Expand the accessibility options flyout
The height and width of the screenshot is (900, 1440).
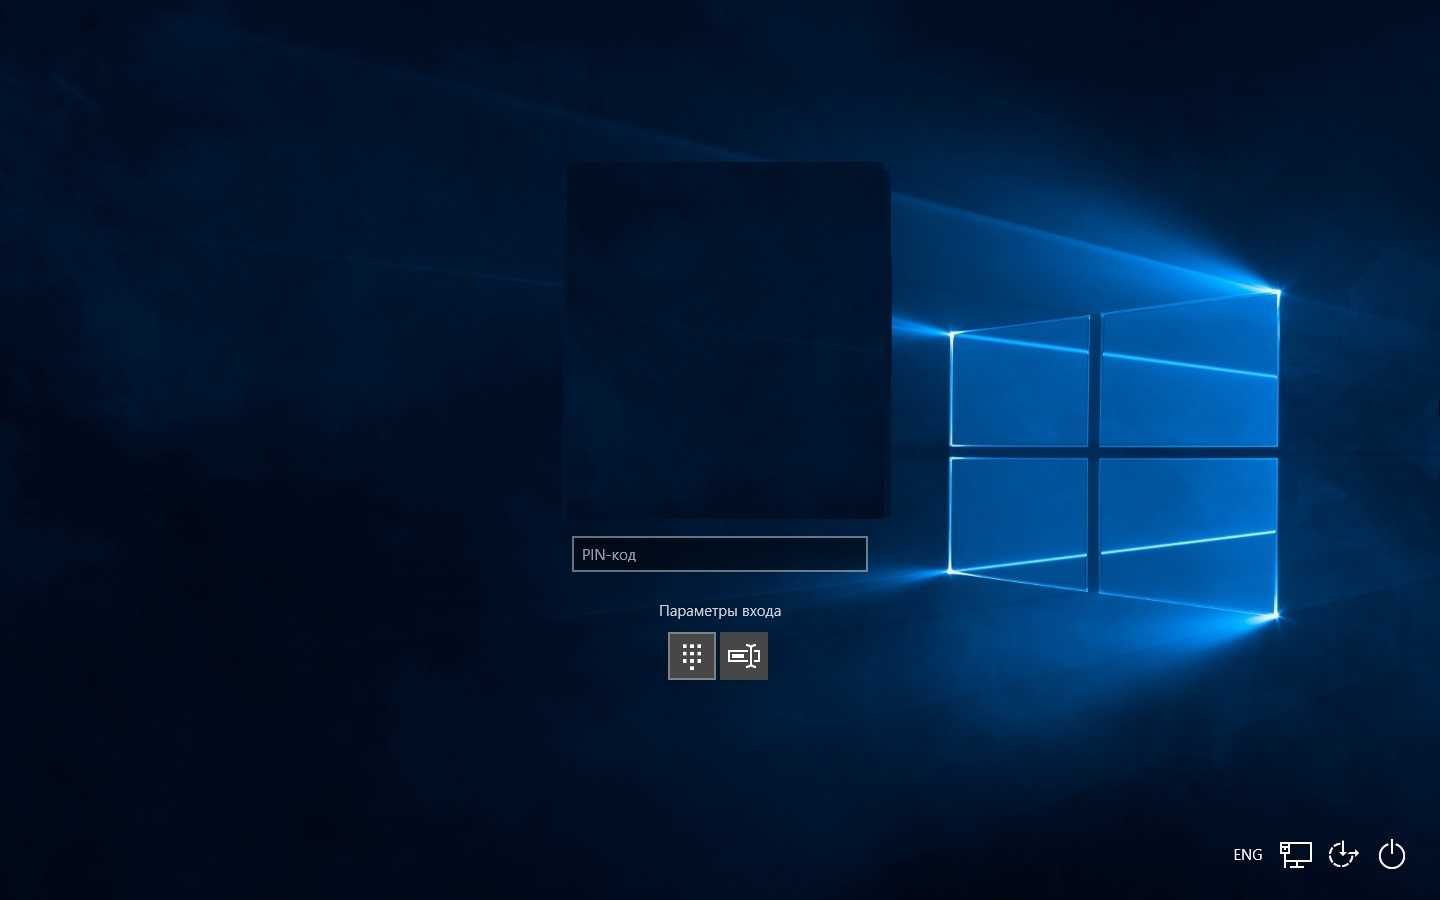click(x=1343, y=855)
